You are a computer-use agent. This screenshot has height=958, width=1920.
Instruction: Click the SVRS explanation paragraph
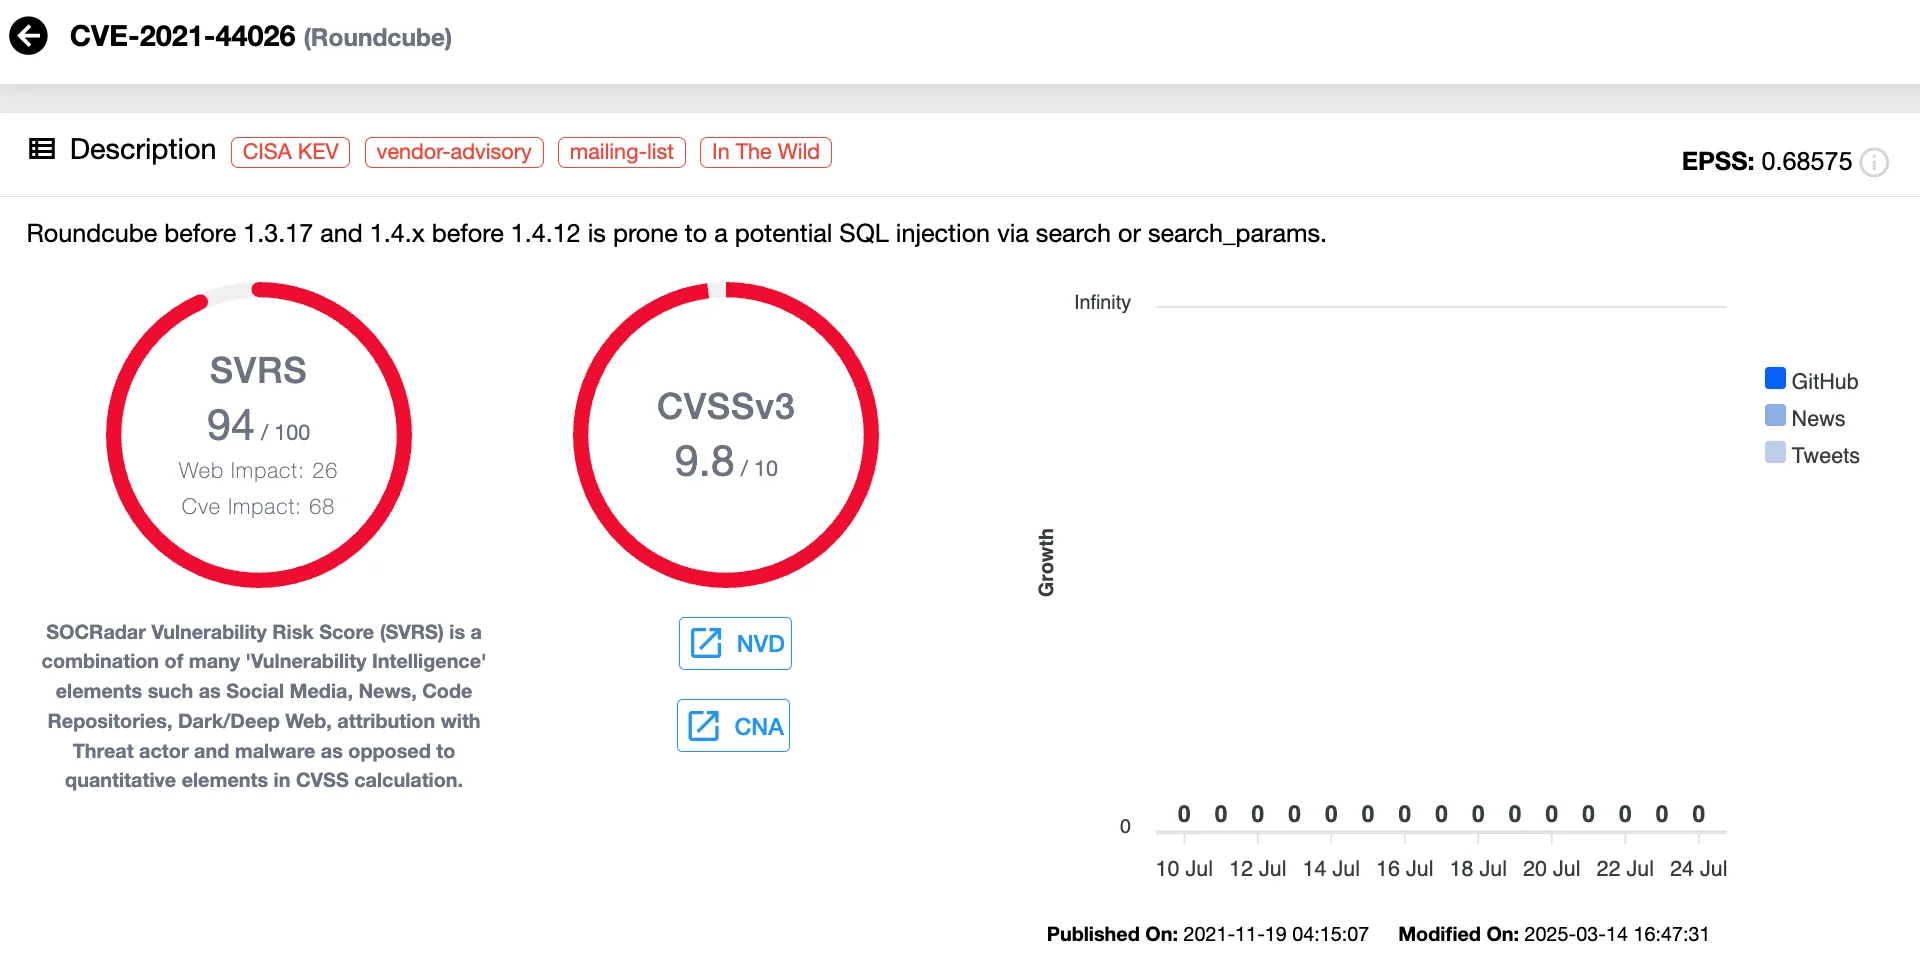coord(264,706)
